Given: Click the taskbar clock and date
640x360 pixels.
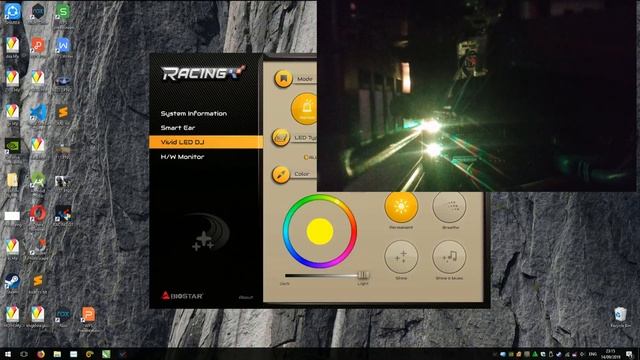Looking at the screenshot, I should [610, 354].
